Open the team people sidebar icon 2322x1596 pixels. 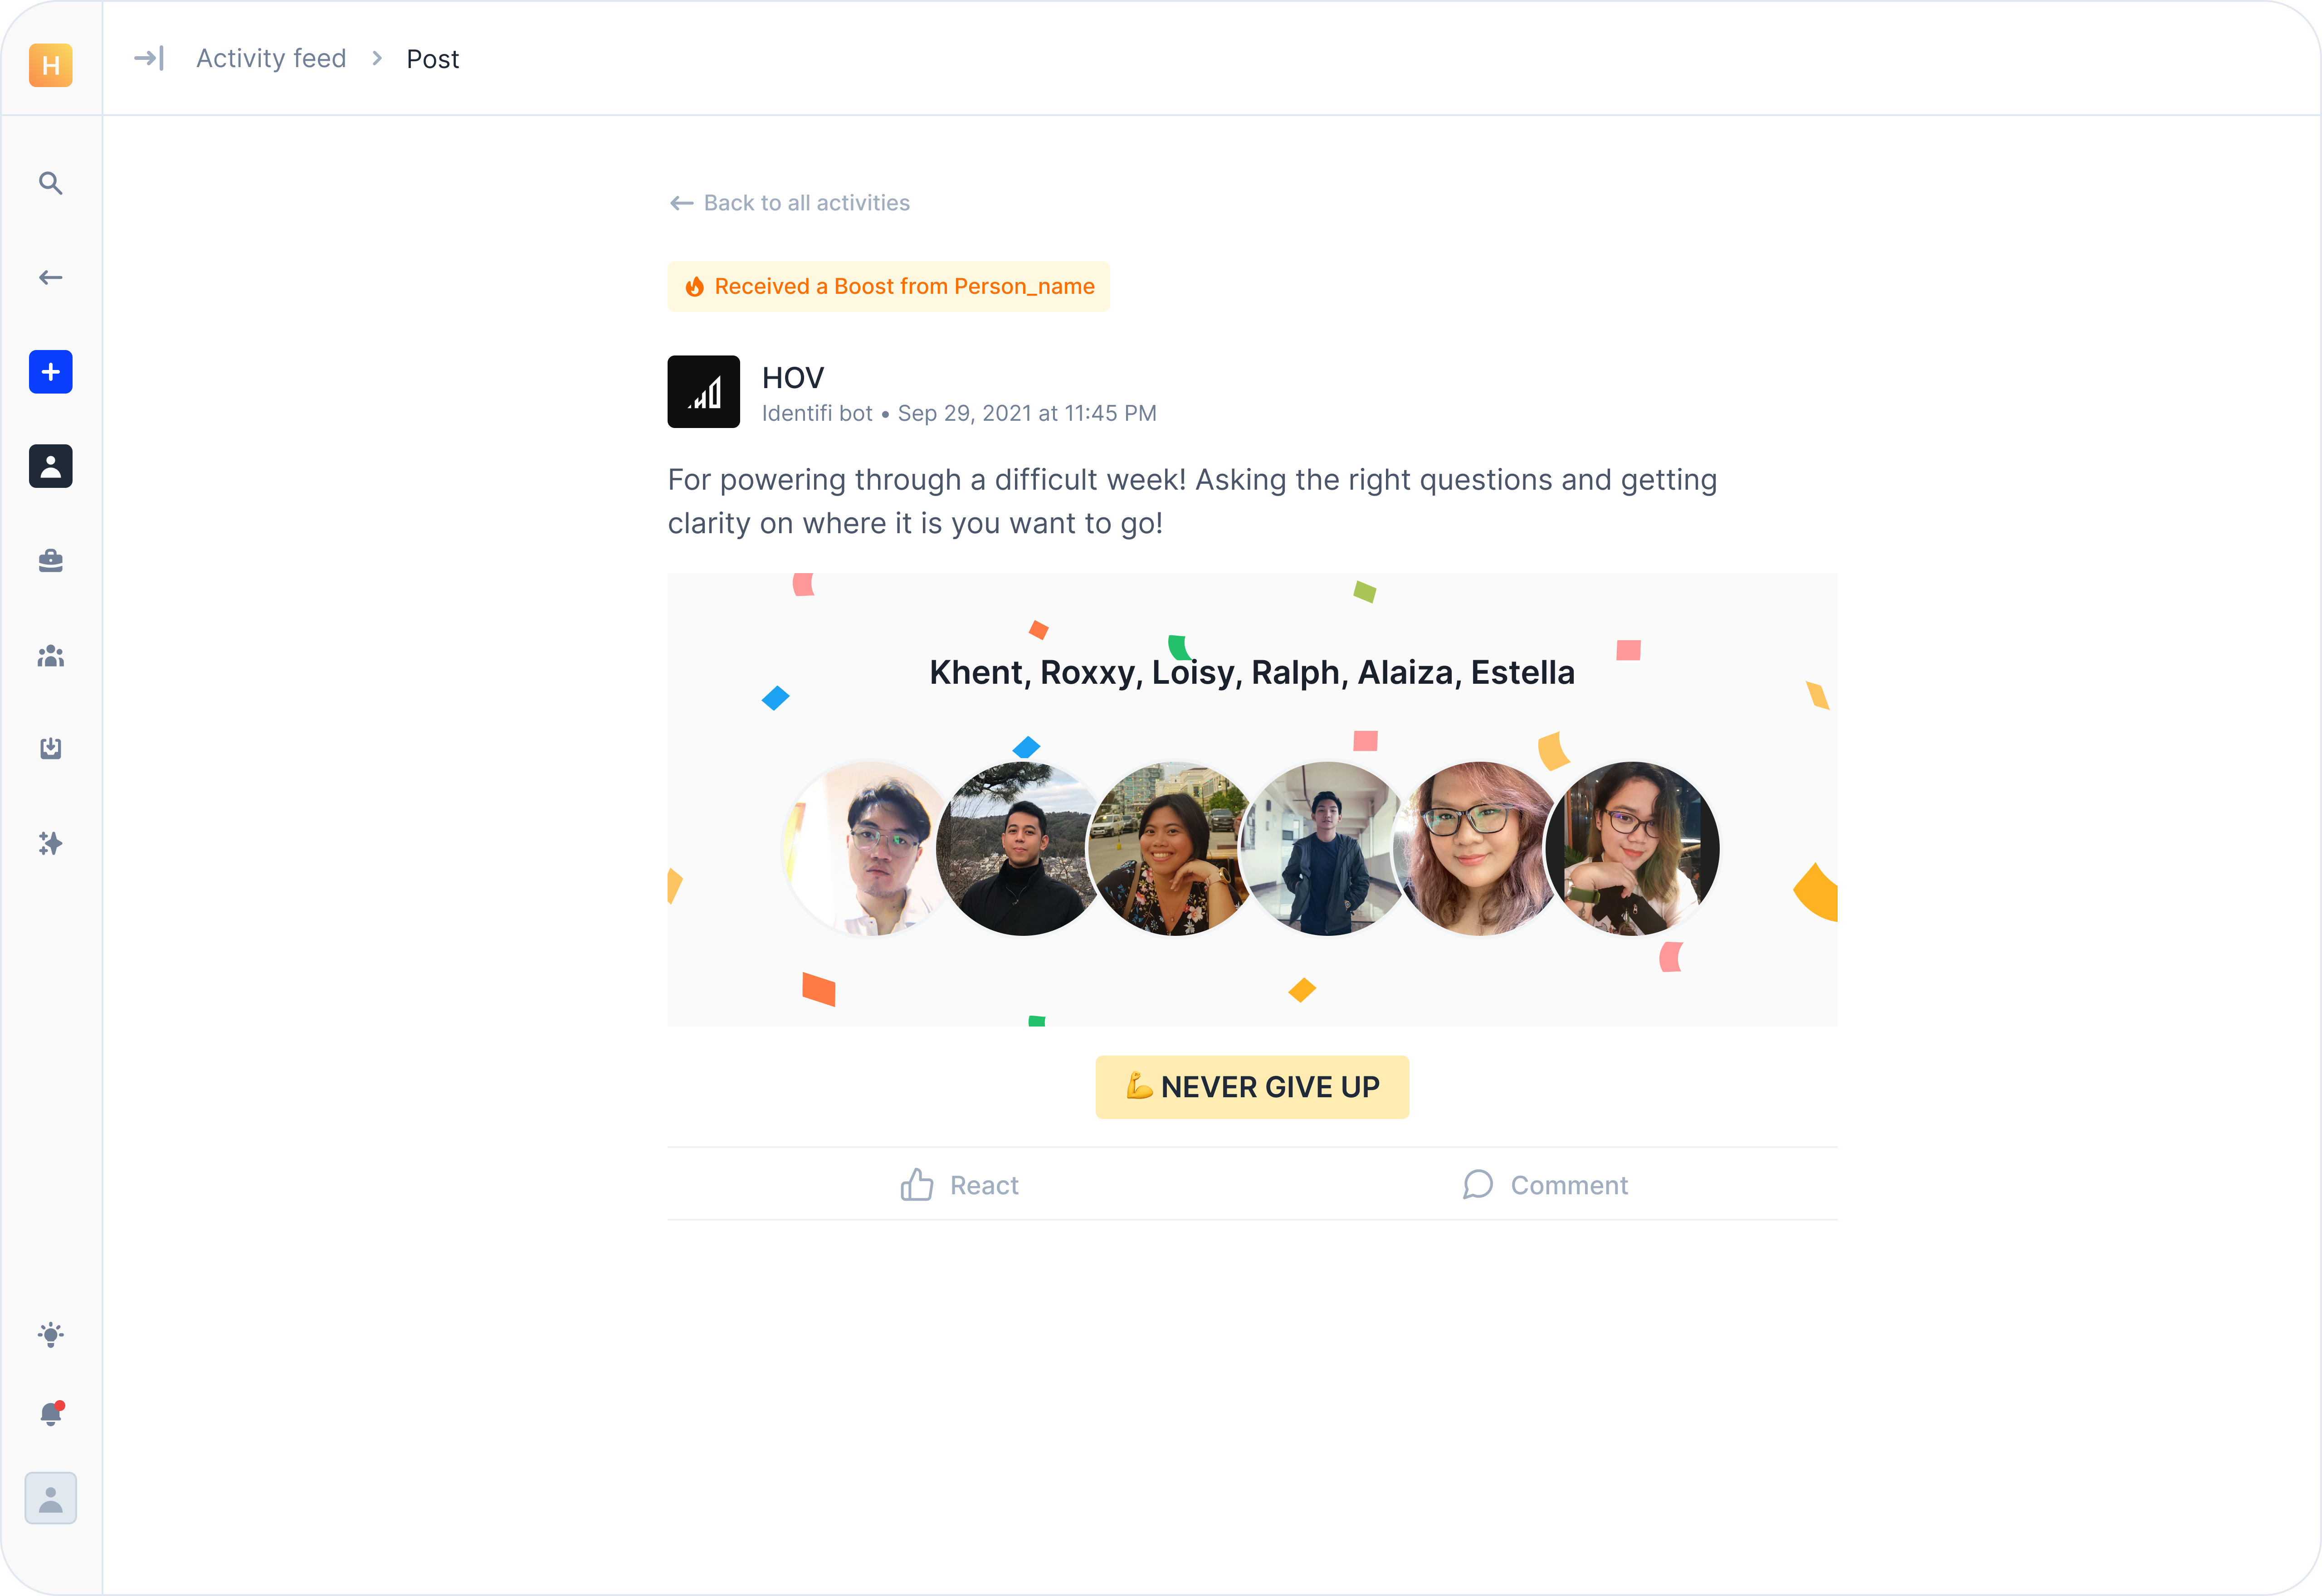50,655
